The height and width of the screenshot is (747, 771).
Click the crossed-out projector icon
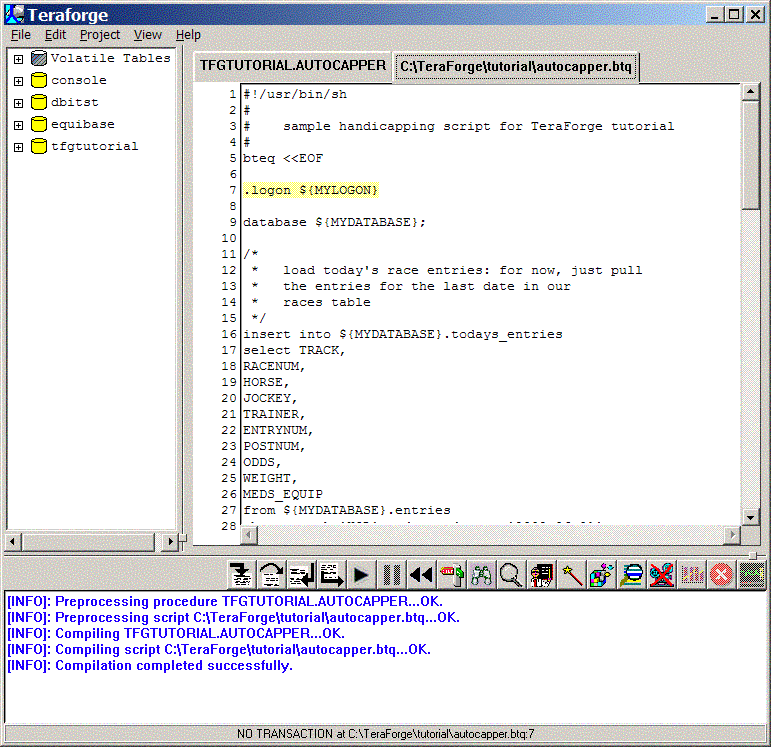pos(661,574)
